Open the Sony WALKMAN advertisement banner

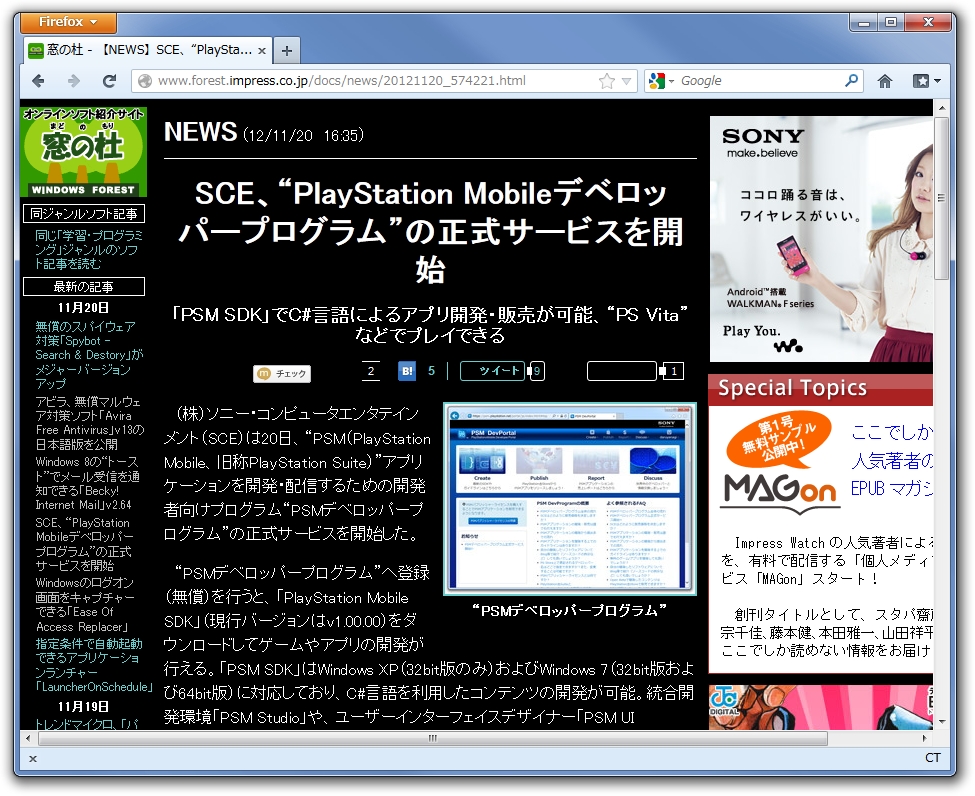pos(821,239)
